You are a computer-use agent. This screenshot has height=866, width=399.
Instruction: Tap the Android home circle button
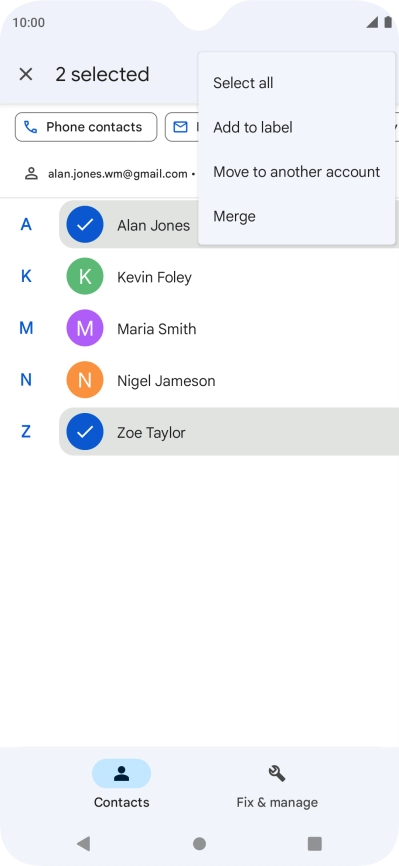click(x=200, y=843)
